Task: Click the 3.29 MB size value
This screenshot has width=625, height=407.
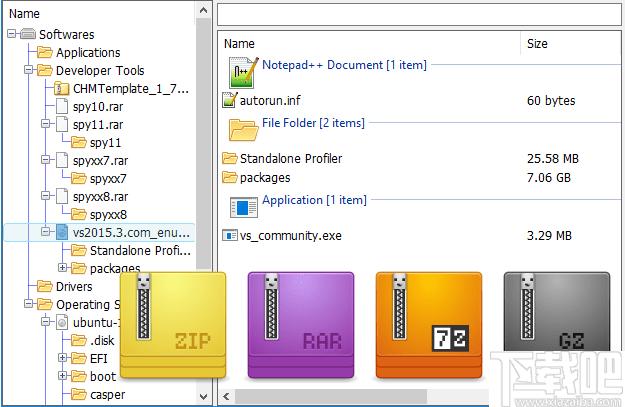Action: [549, 236]
